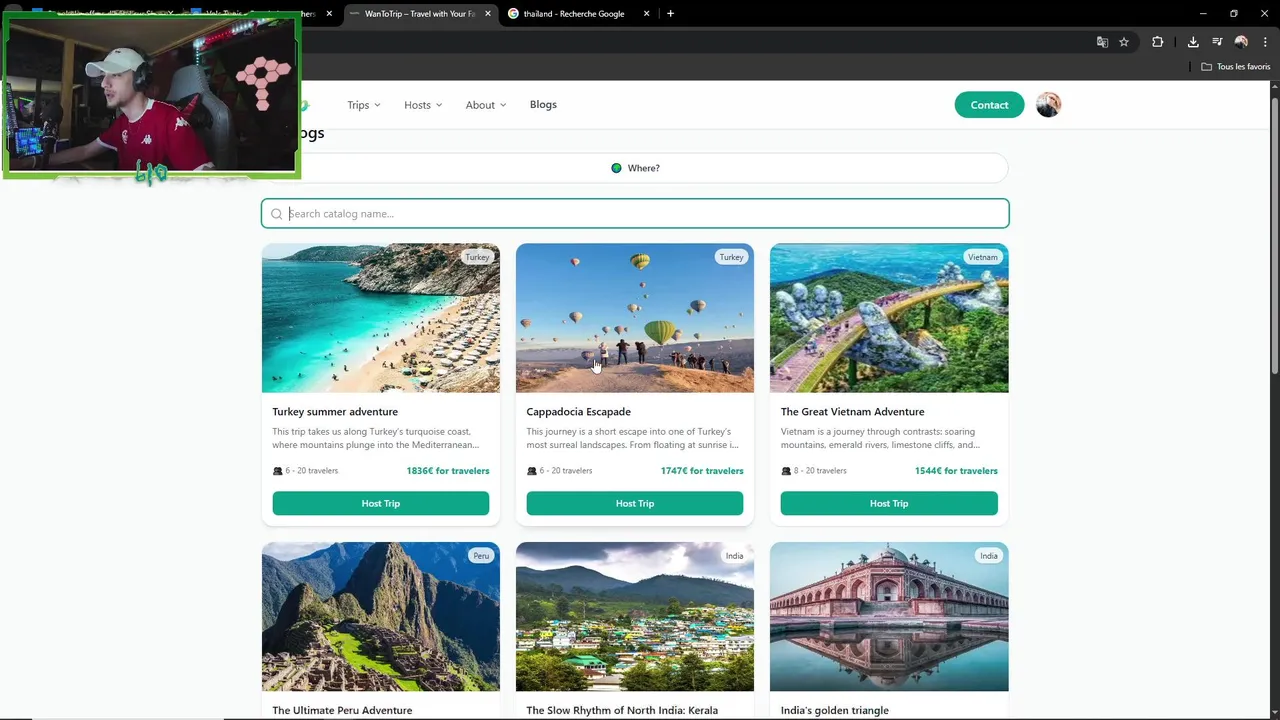Open the Turkey beach thumbnail image
Screen dimensions: 1280x720
381,318
